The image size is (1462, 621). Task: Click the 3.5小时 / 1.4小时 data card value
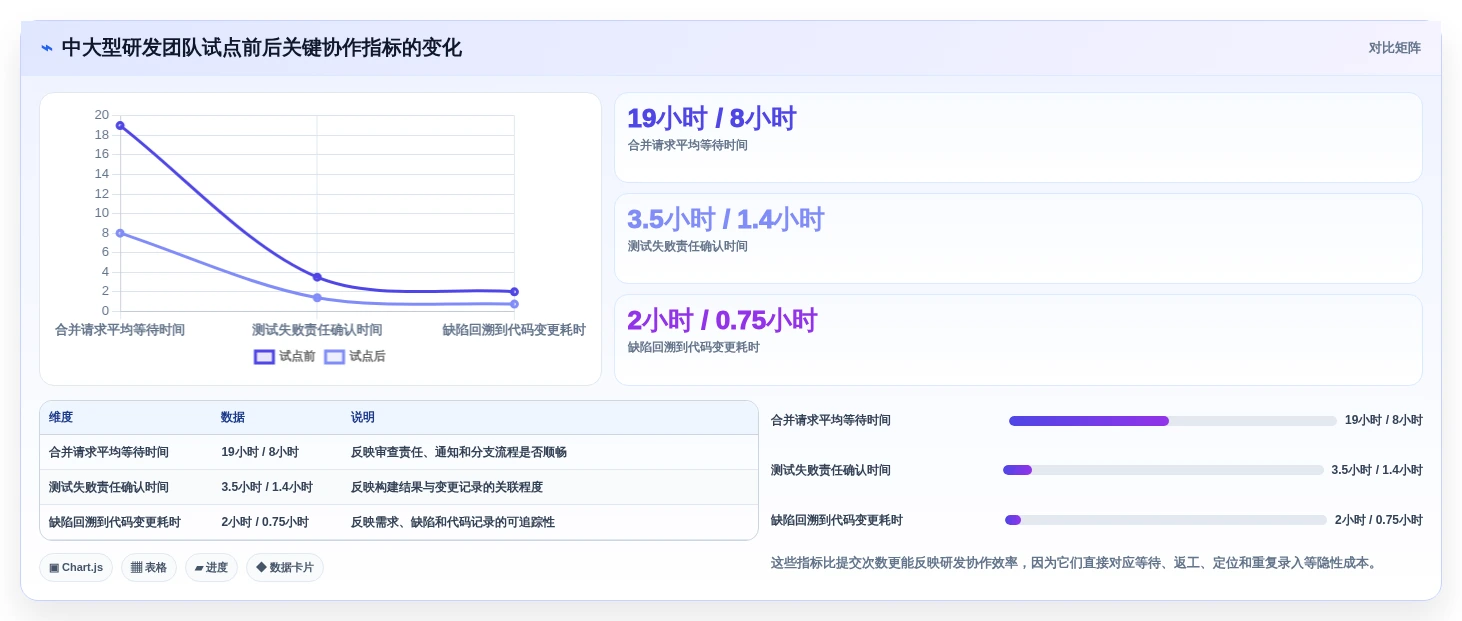tap(725, 219)
